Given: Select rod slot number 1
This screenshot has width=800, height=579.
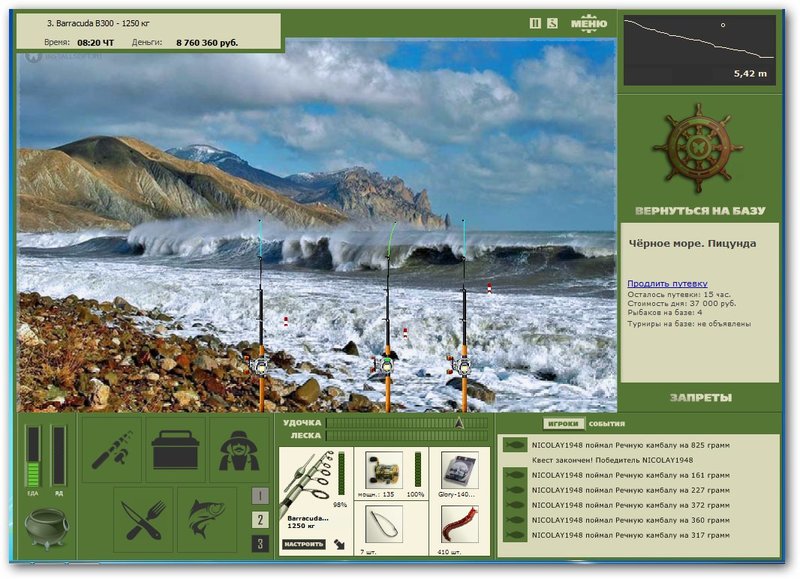Looking at the screenshot, I should click(260, 495).
